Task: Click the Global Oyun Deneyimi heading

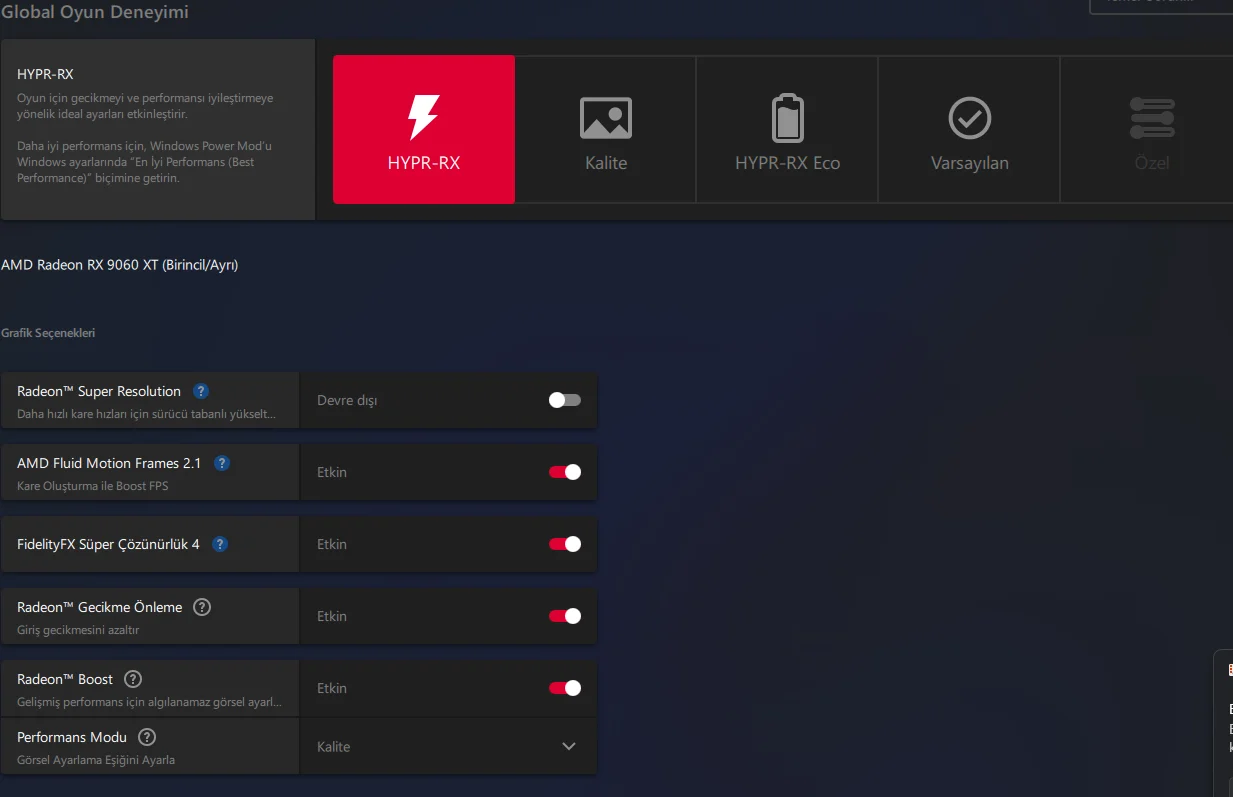Action: (95, 12)
